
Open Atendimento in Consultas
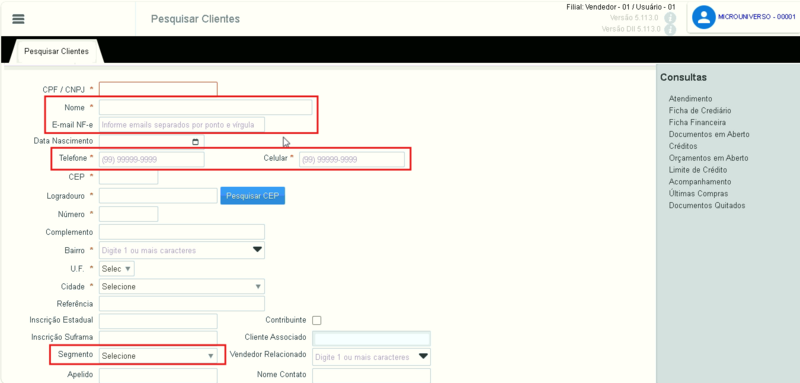pyautogui.click(x=690, y=99)
